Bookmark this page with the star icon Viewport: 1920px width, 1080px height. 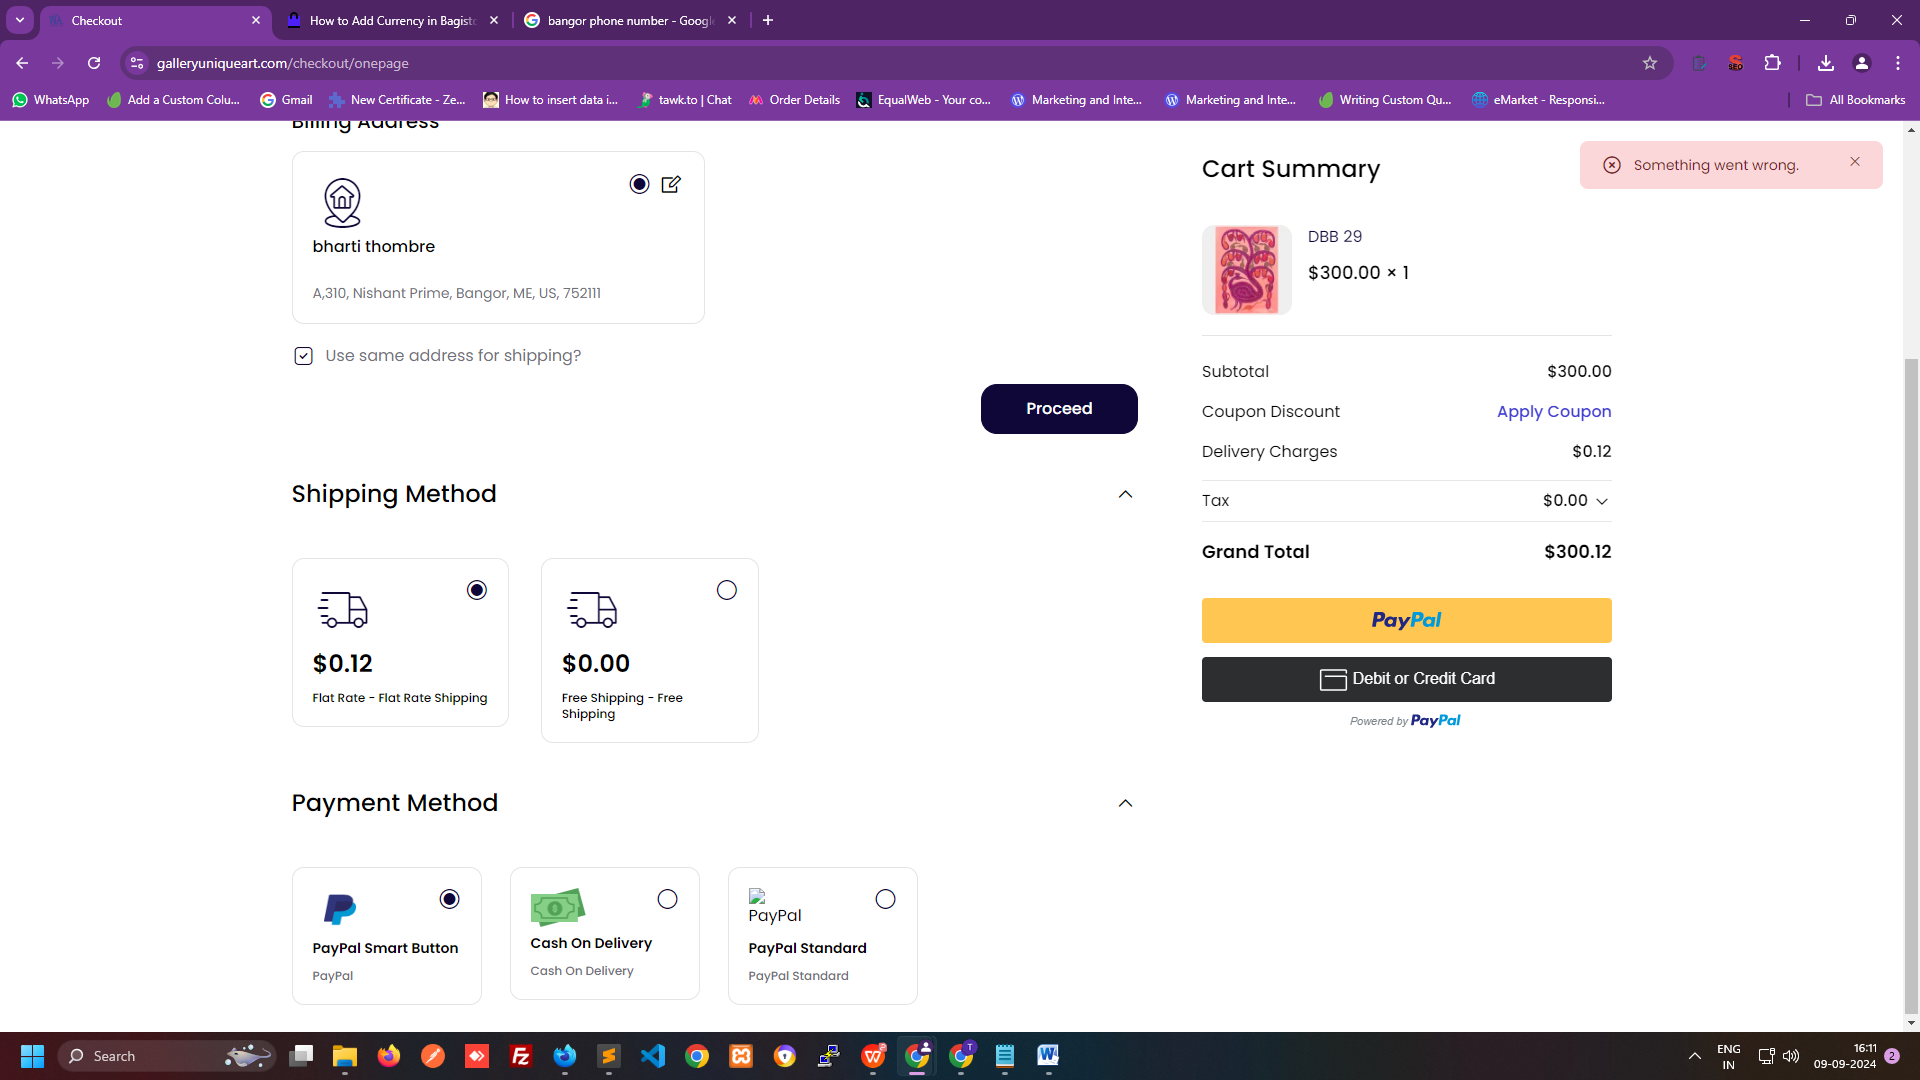1650,63
